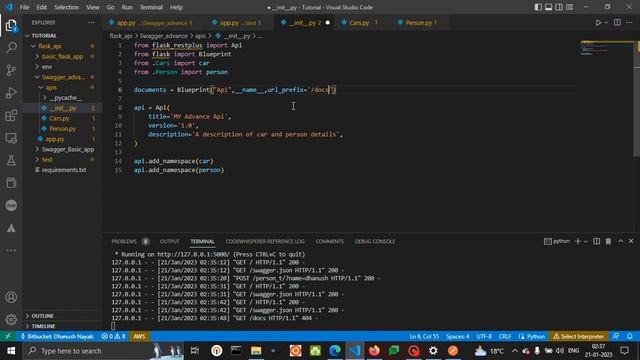Collapse the flask_api folder

click(x=62, y=46)
